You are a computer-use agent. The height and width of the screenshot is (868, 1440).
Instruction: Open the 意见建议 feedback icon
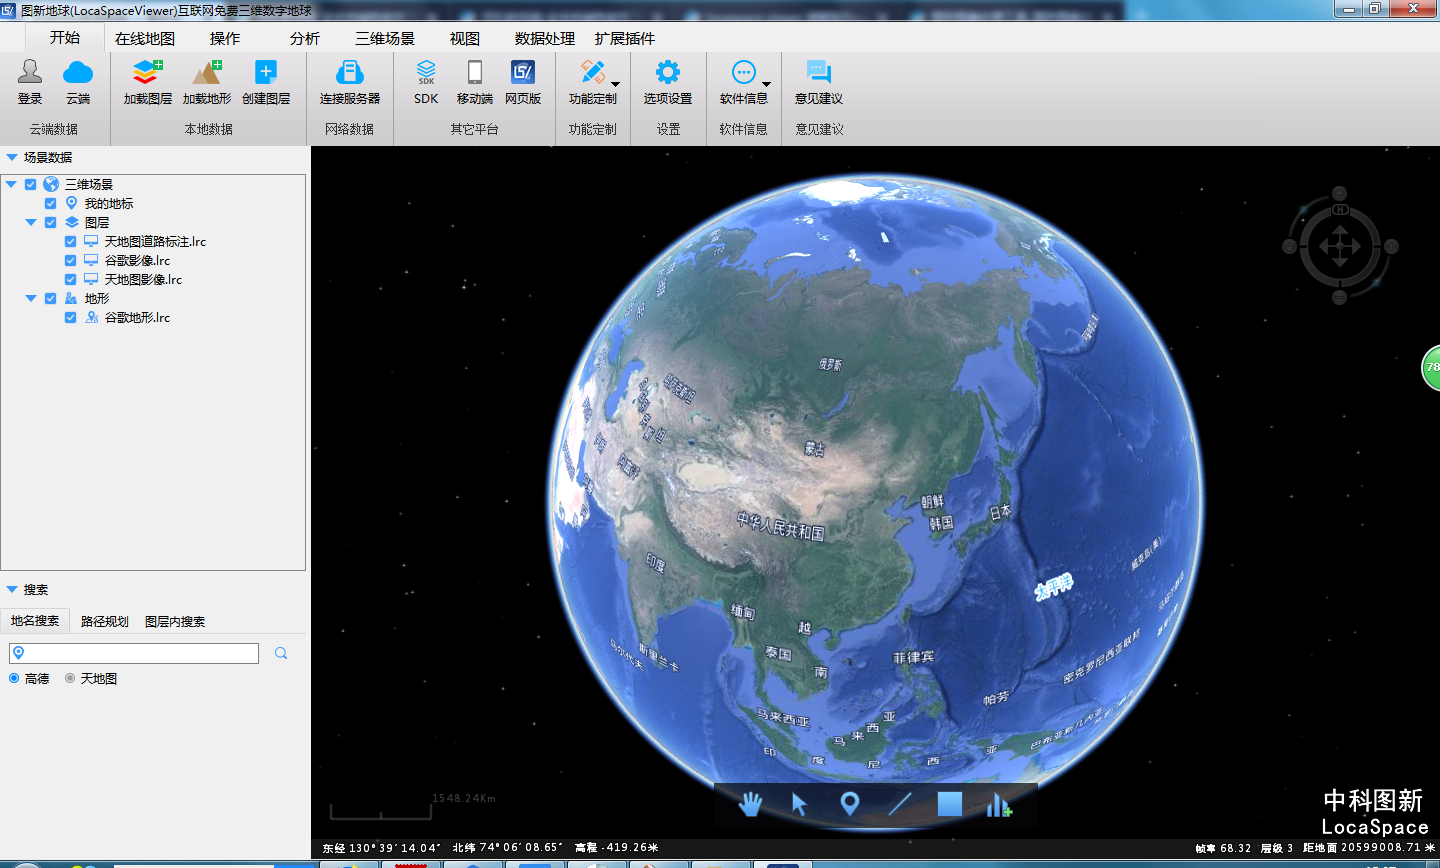point(819,72)
